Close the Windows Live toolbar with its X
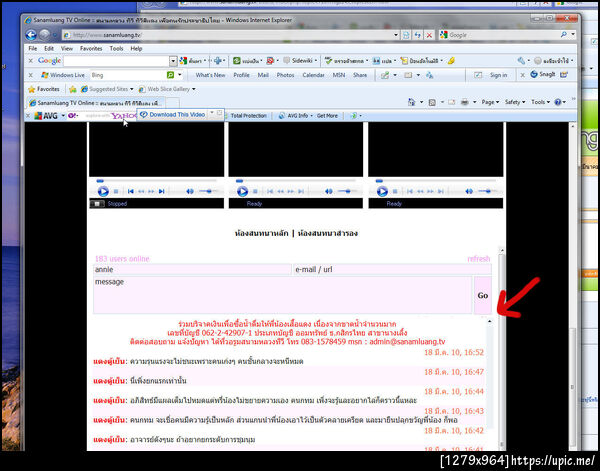Screen dimensions: 600x471 [31, 75]
